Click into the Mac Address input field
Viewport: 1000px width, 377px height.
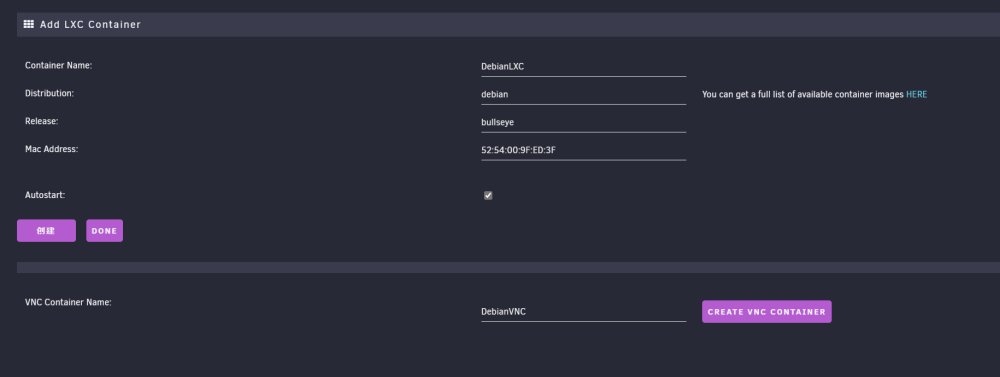(x=584, y=151)
